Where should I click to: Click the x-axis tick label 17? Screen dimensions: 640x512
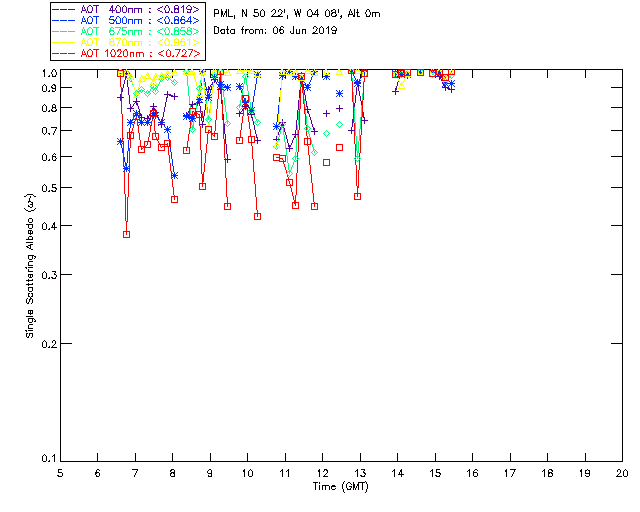coord(510,472)
